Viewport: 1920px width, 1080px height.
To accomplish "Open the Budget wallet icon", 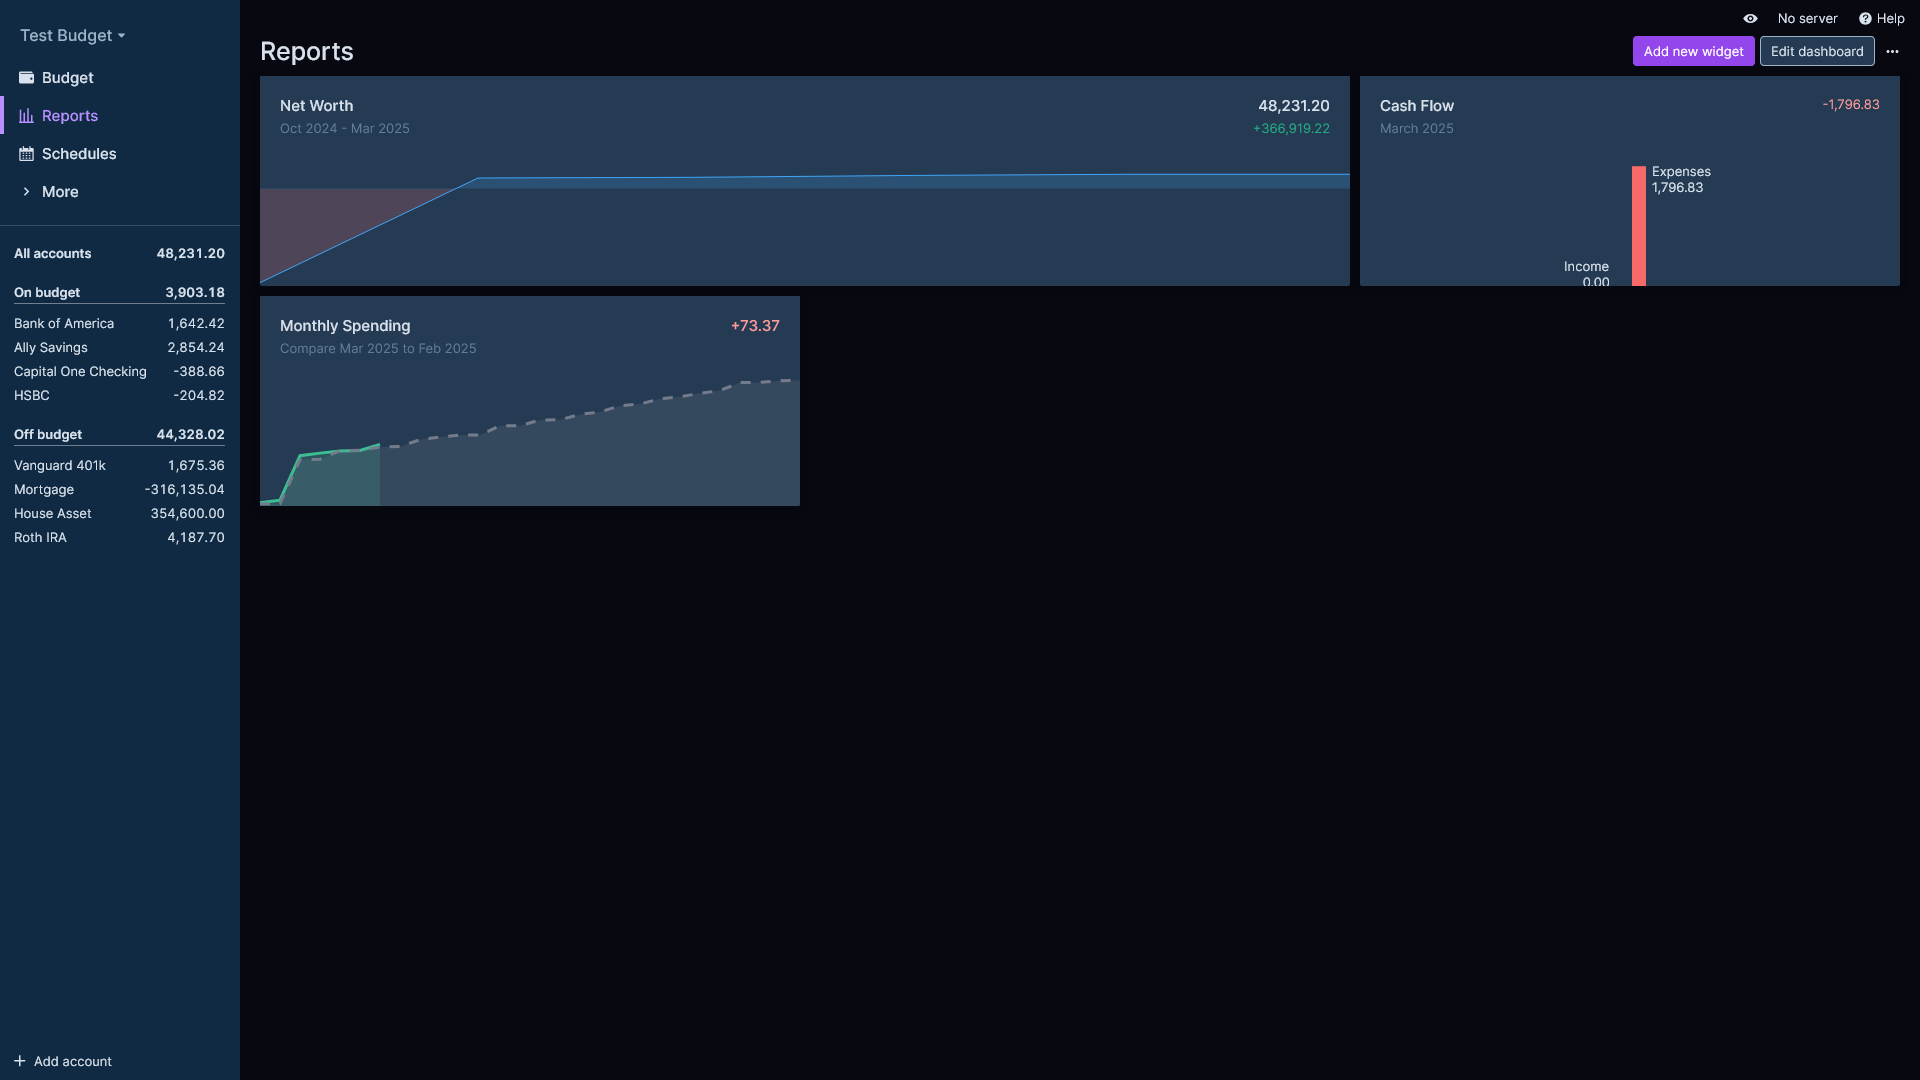I will pyautogui.click(x=27, y=78).
